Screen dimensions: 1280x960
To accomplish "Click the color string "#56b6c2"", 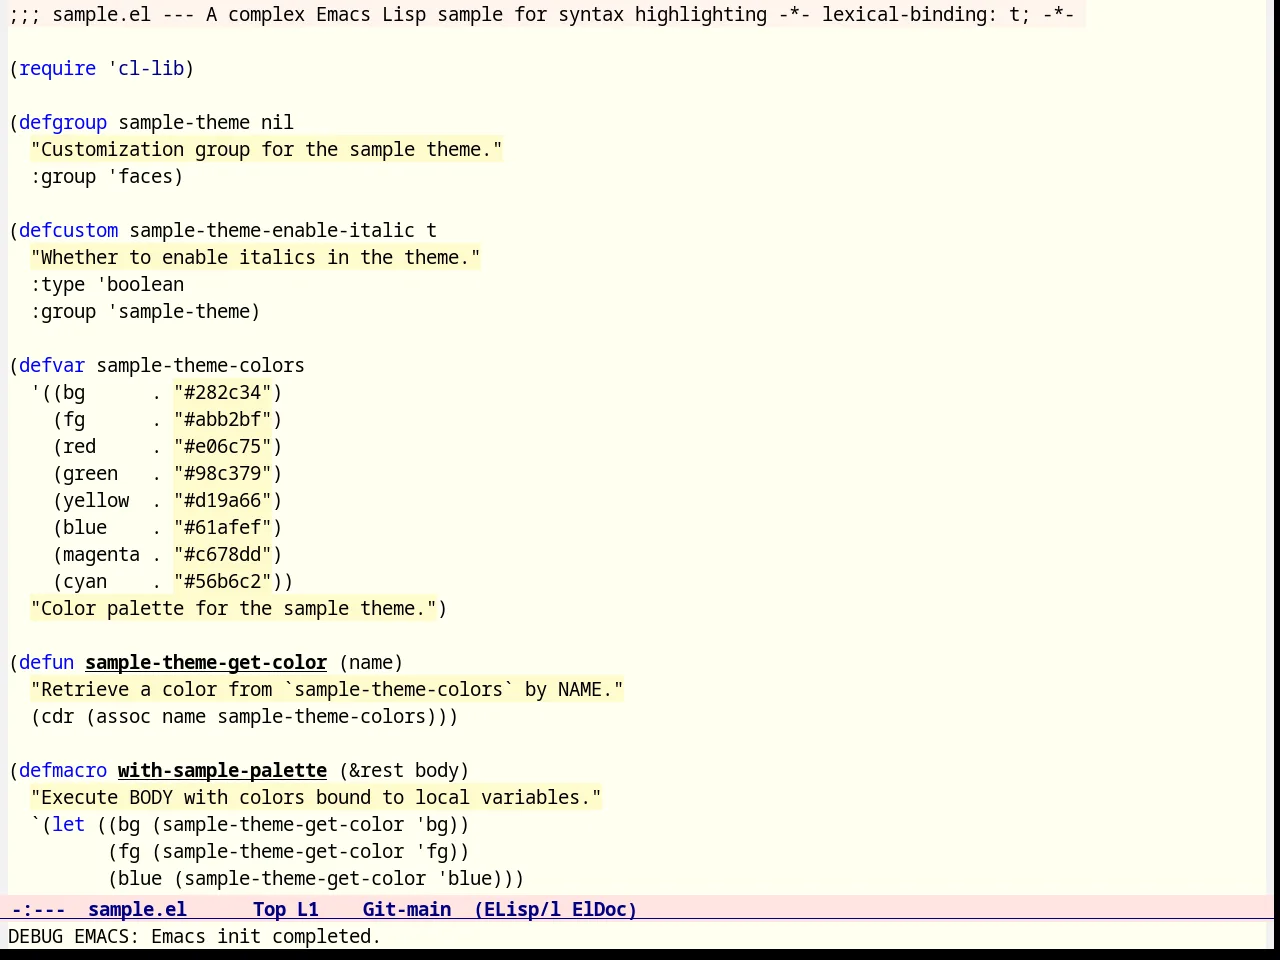I will [222, 581].
